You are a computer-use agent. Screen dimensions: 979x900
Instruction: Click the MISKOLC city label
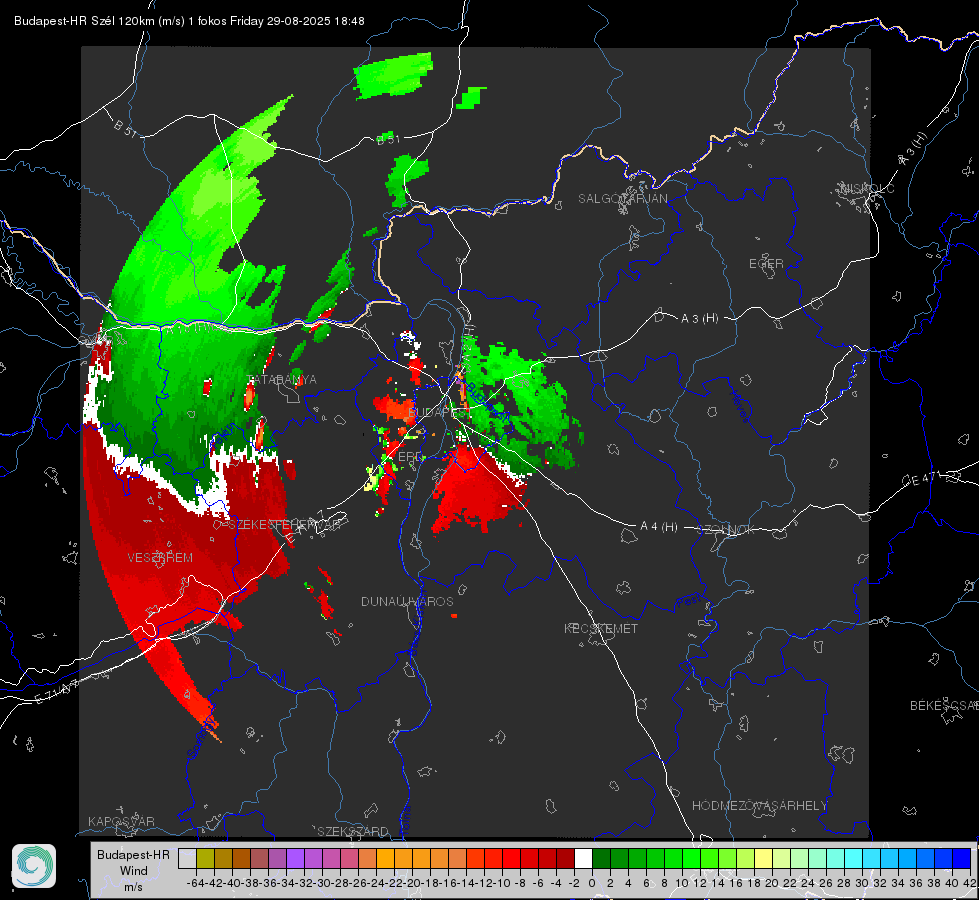tap(867, 188)
